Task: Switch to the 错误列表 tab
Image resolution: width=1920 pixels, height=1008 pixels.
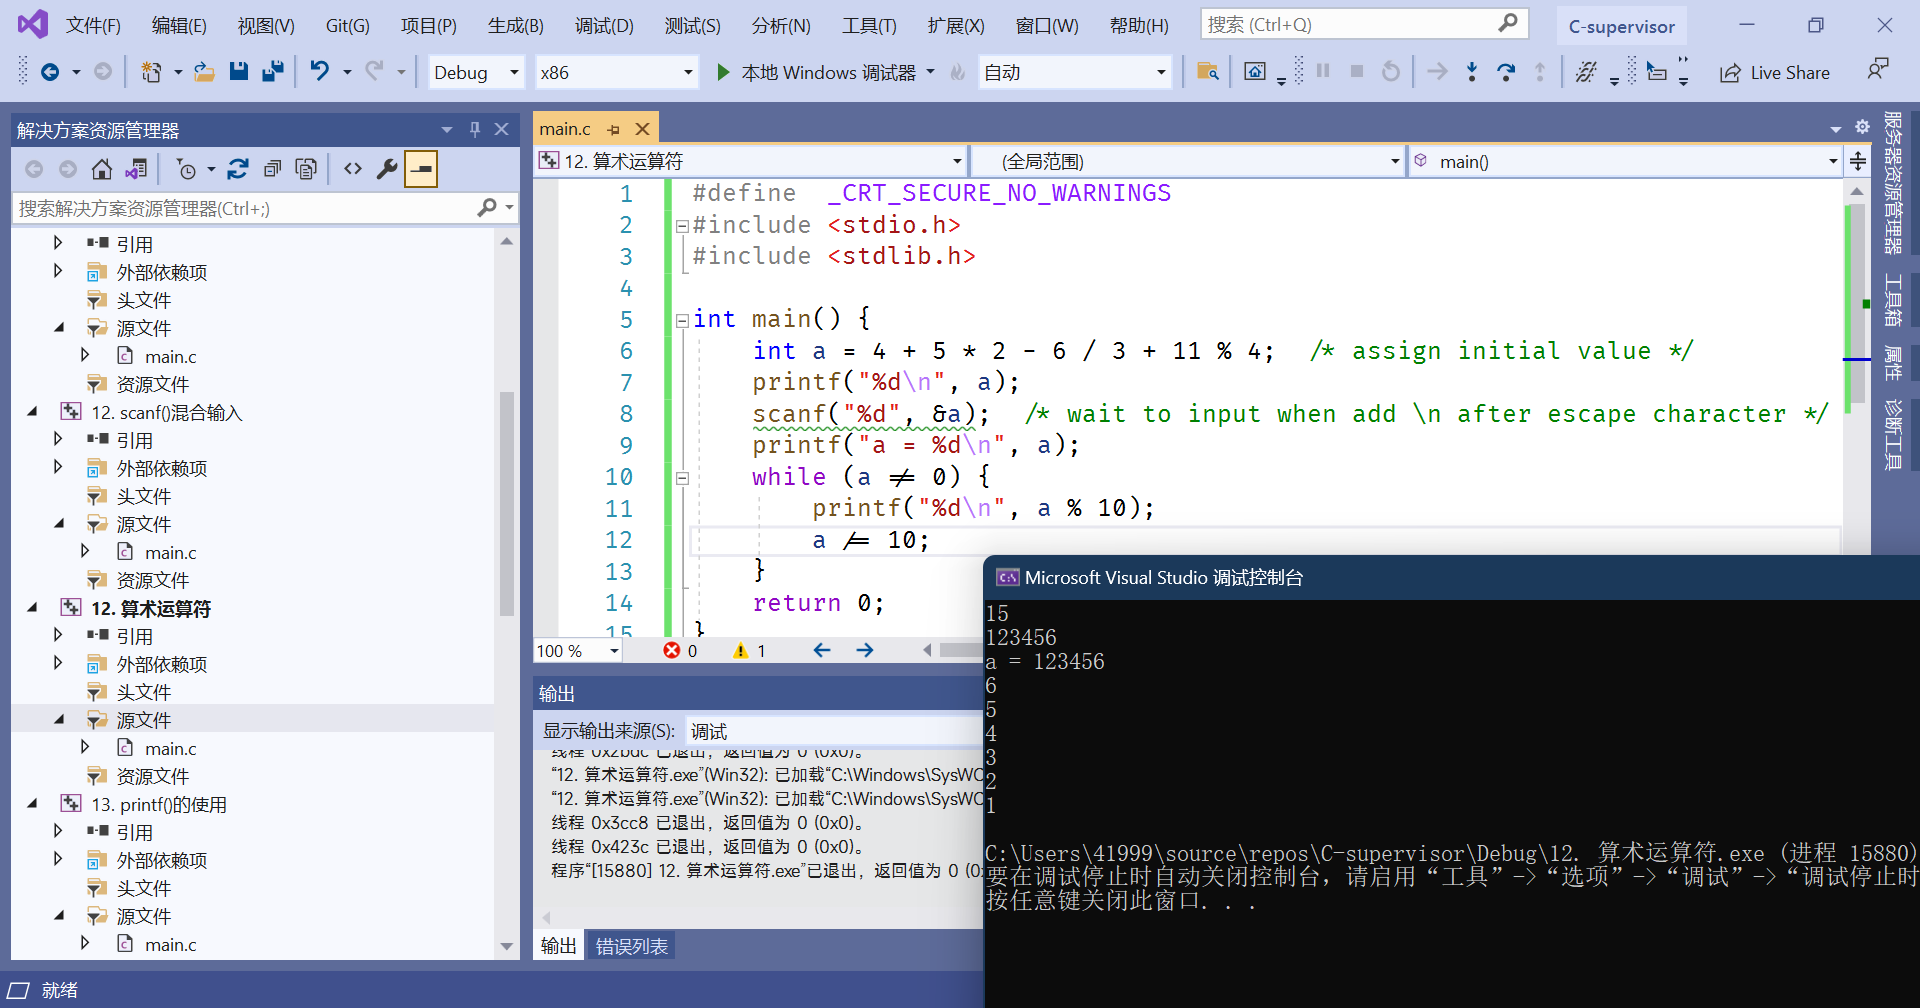Action: point(631,946)
